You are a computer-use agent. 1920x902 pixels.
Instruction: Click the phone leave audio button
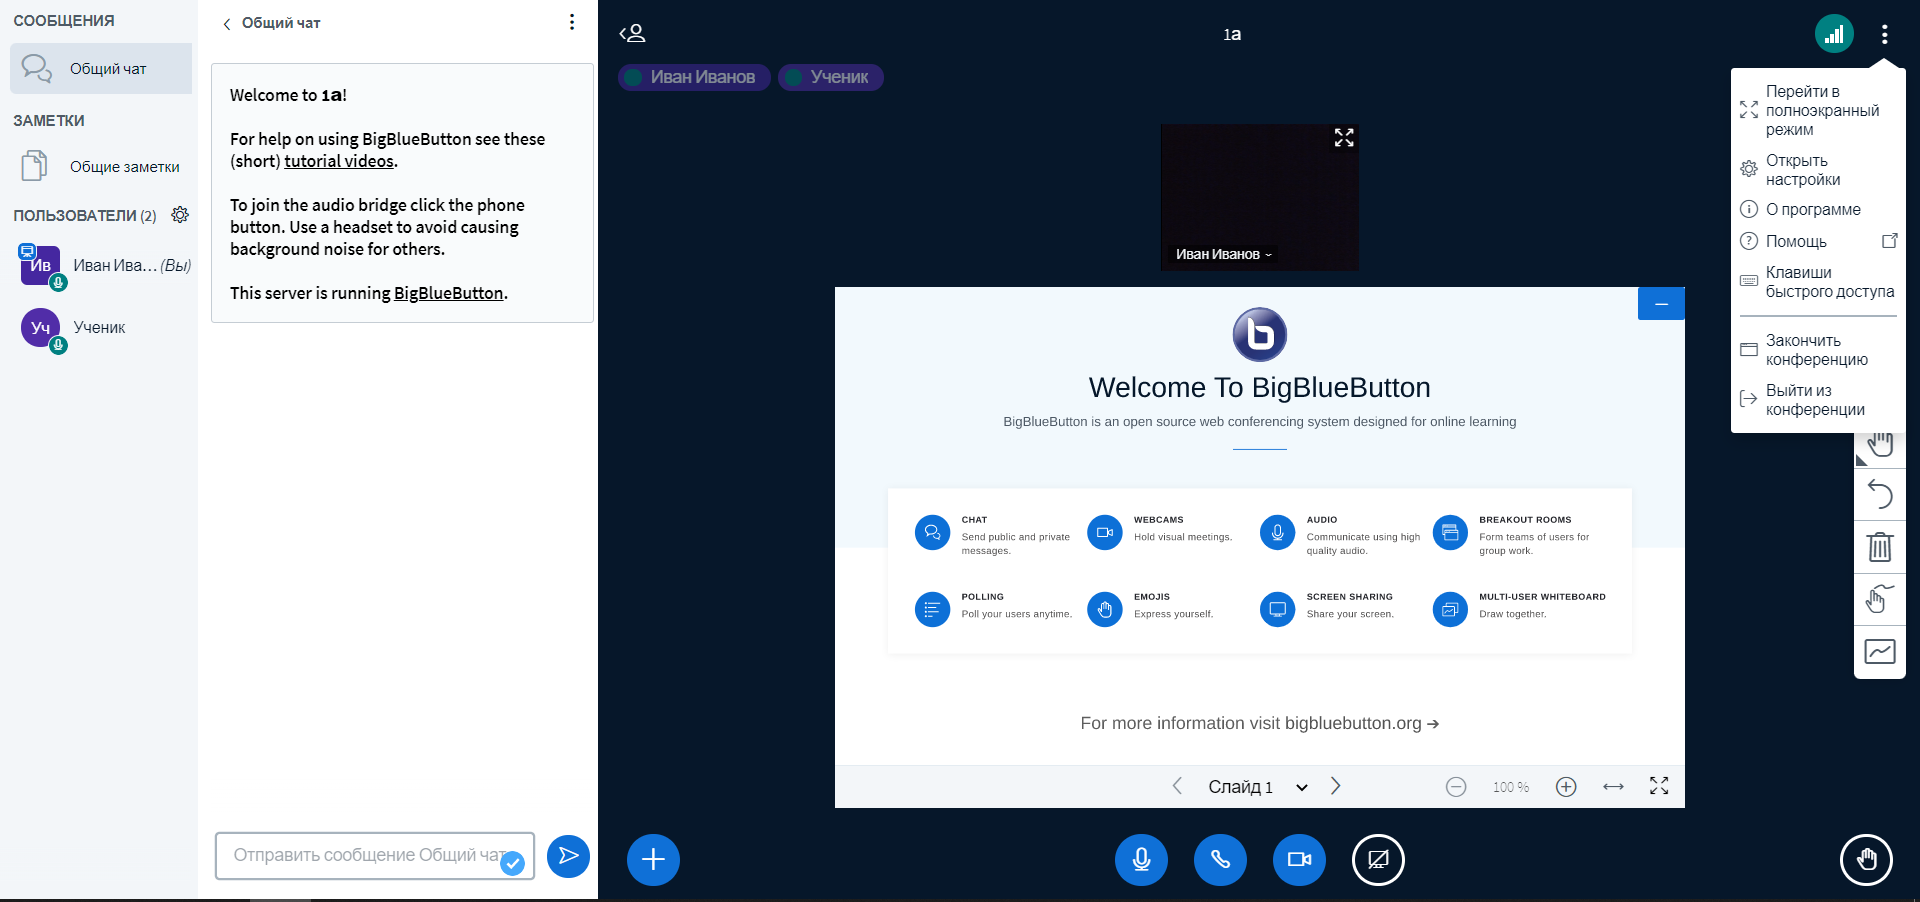[1220, 860]
